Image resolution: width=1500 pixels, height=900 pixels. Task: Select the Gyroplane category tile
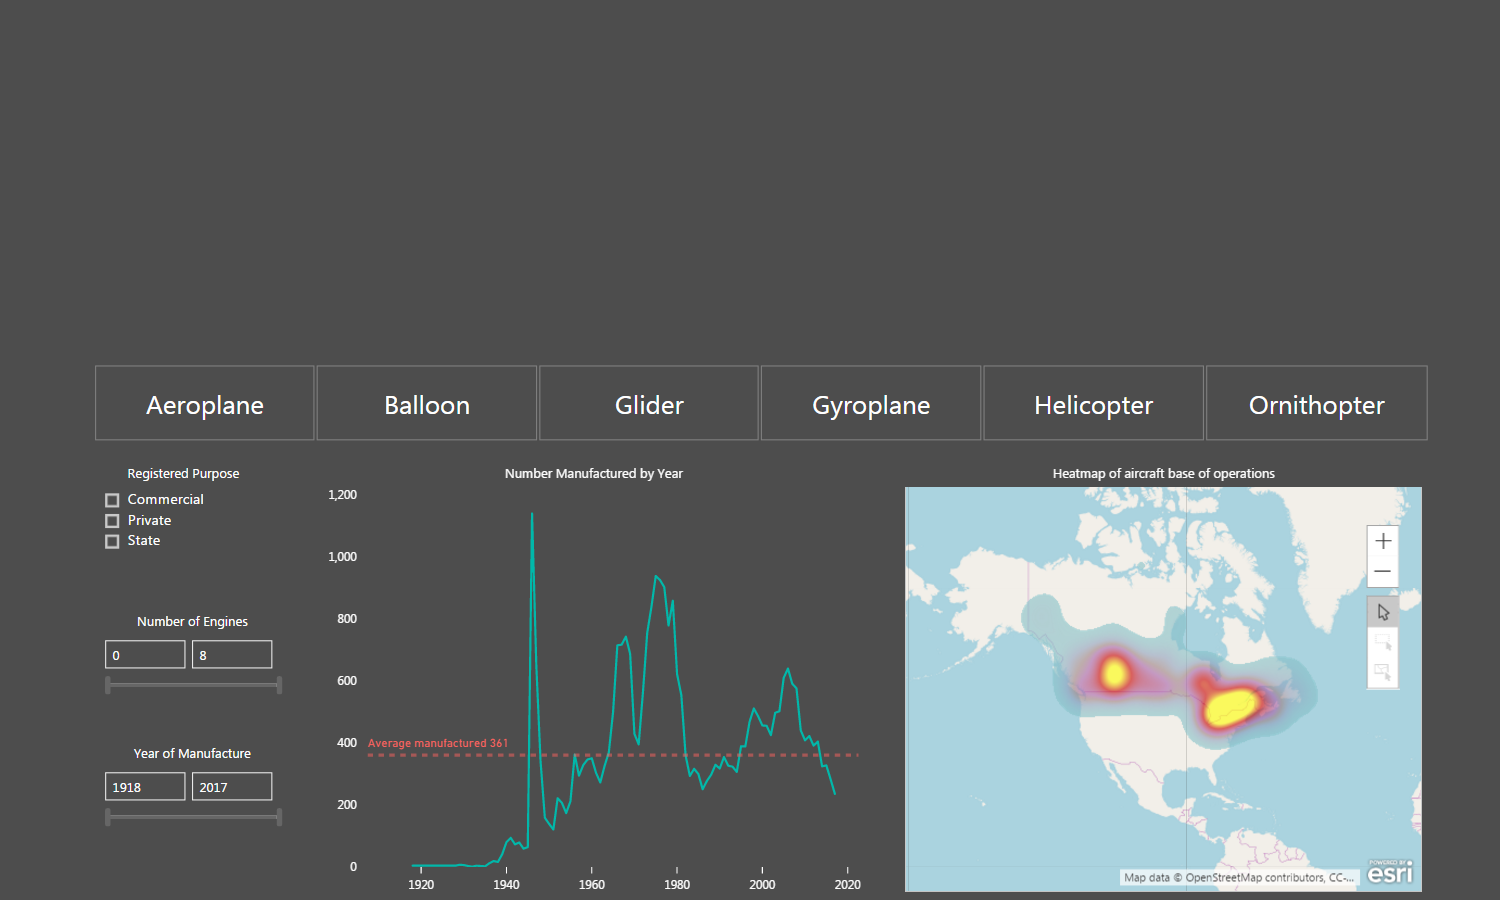871,403
